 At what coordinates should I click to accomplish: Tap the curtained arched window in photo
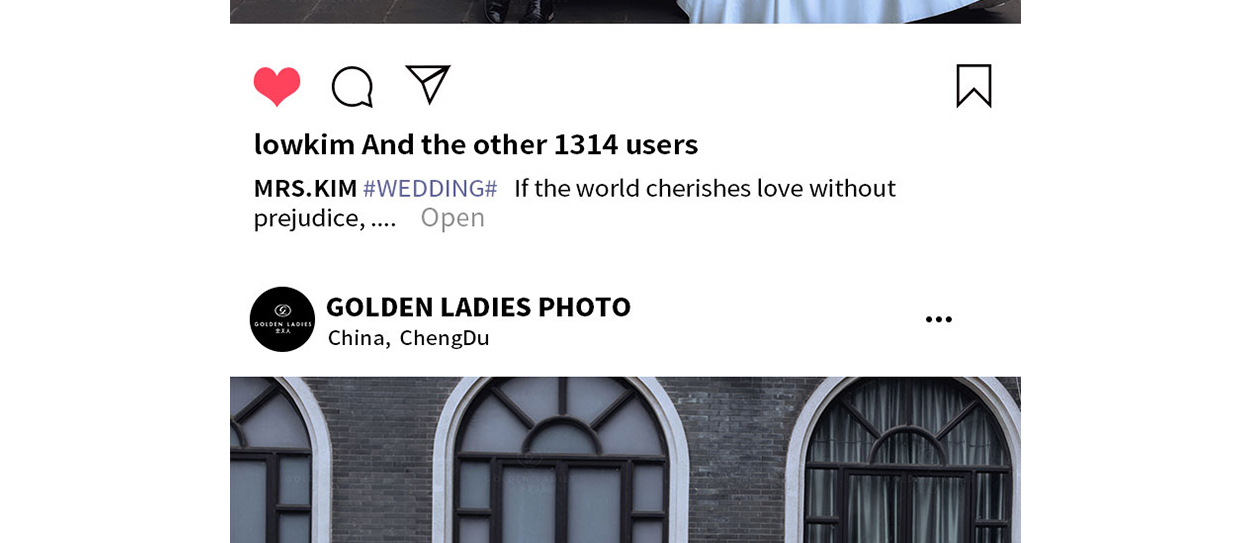click(x=906, y=461)
